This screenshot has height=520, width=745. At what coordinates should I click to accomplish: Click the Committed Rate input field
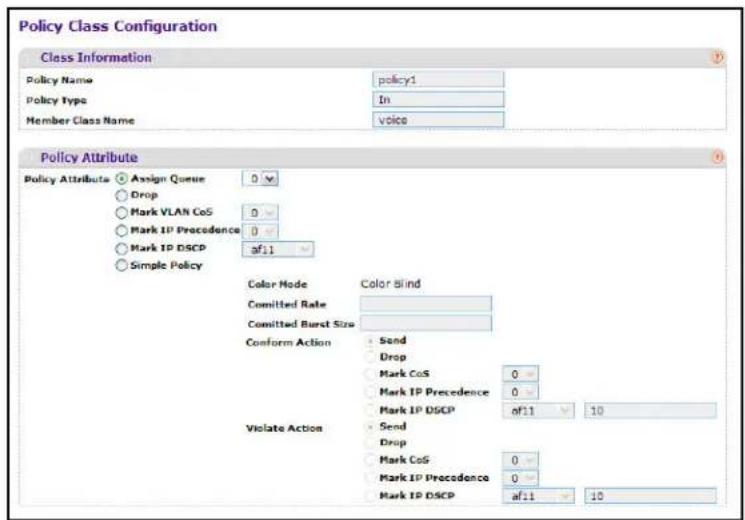pos(426,304)
